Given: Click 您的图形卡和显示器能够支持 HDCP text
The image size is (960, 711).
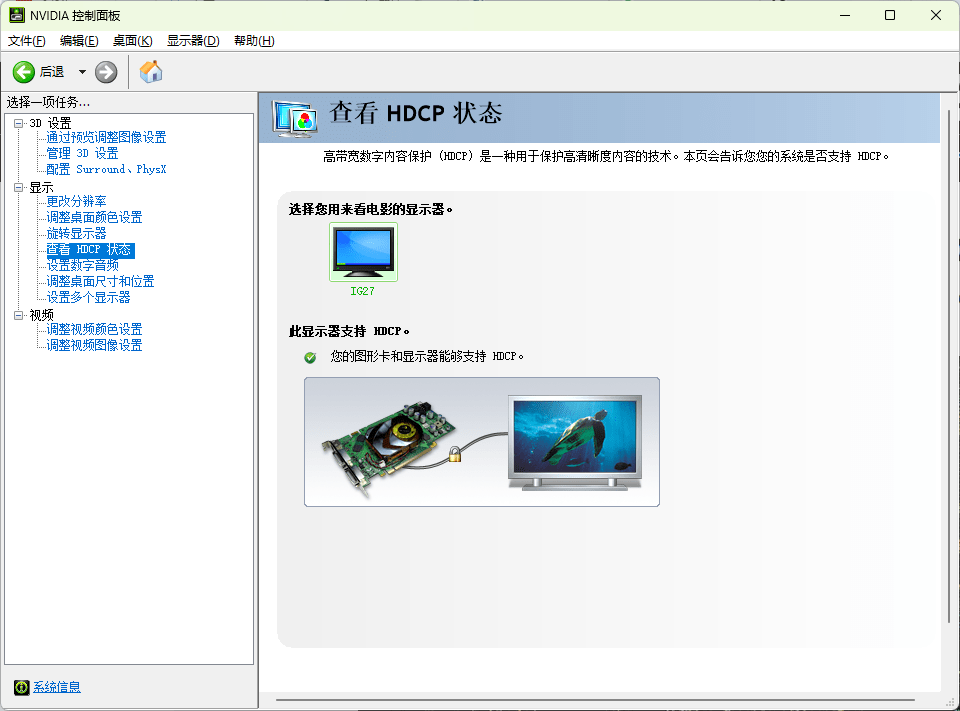Looking at the screenshot, I should [427, 356].
